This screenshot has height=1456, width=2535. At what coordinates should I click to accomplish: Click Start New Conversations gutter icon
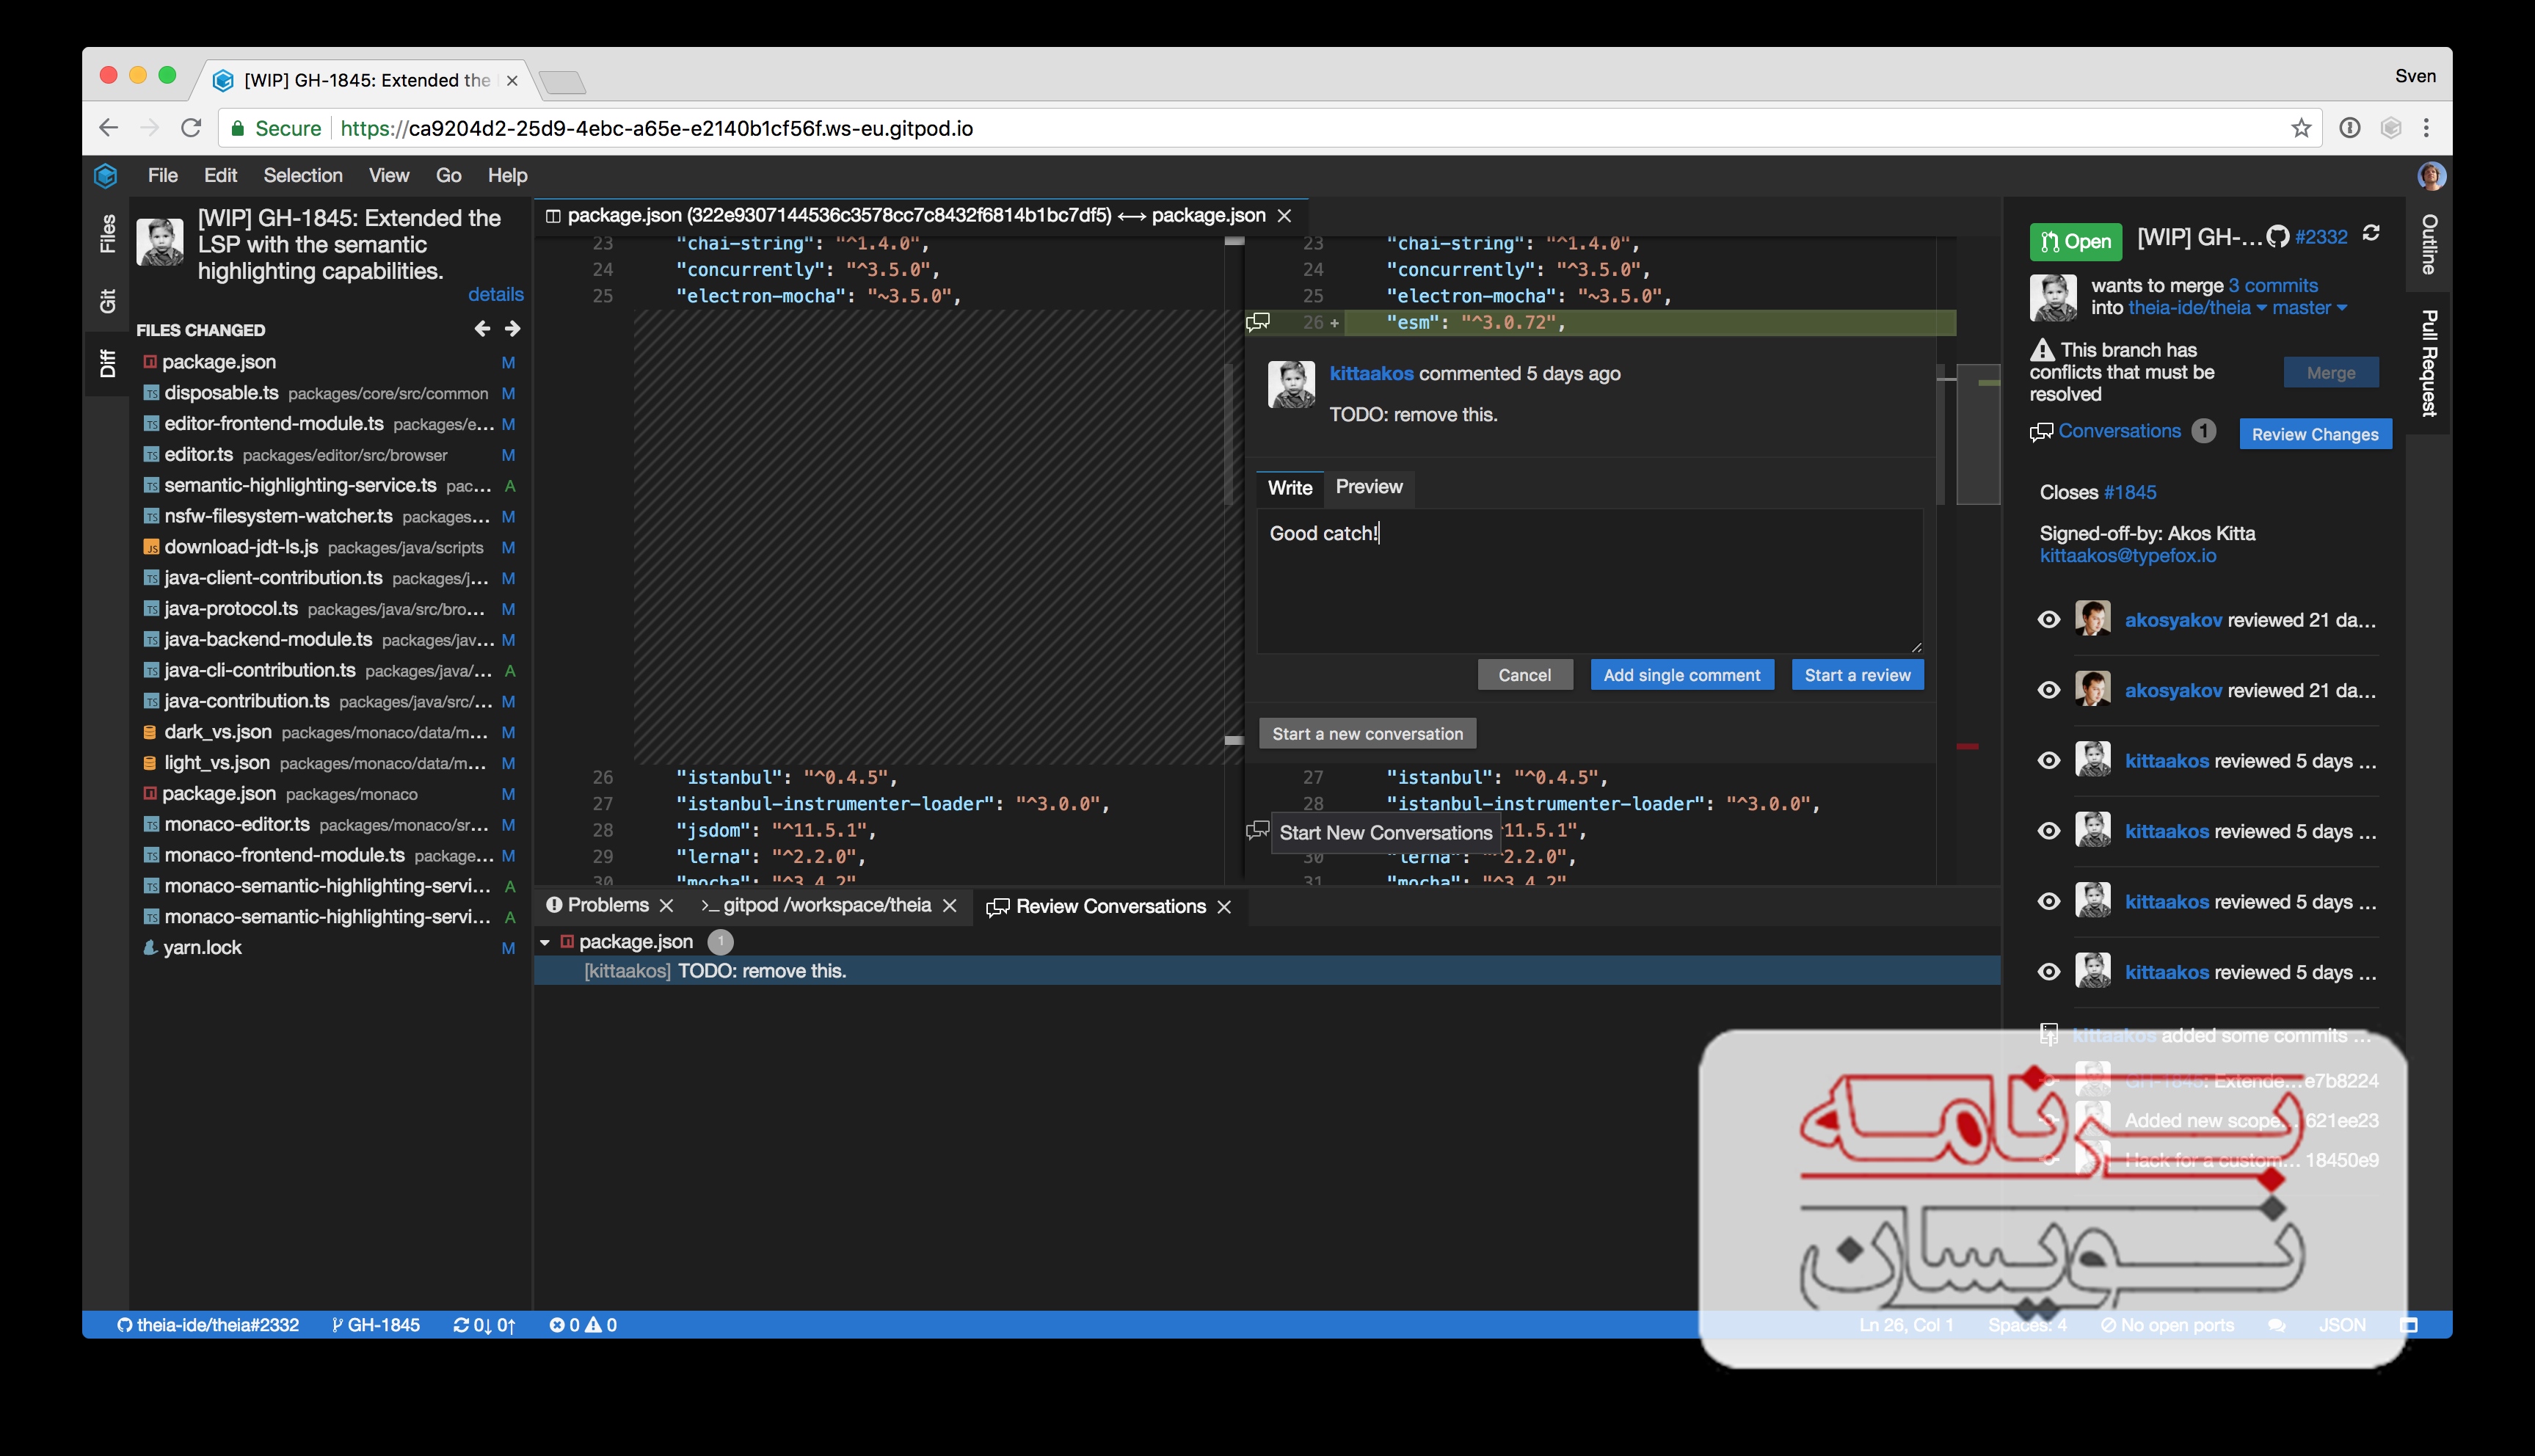[x=1257, y=831]
